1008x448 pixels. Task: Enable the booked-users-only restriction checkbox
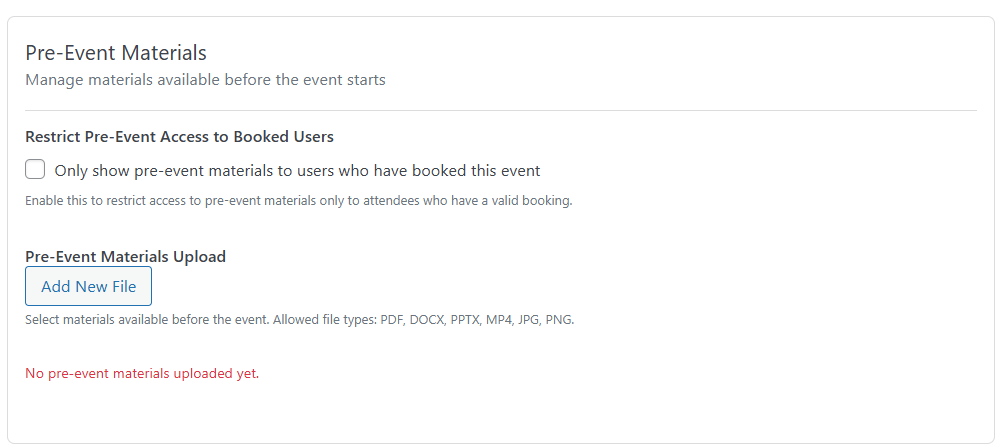35,169
